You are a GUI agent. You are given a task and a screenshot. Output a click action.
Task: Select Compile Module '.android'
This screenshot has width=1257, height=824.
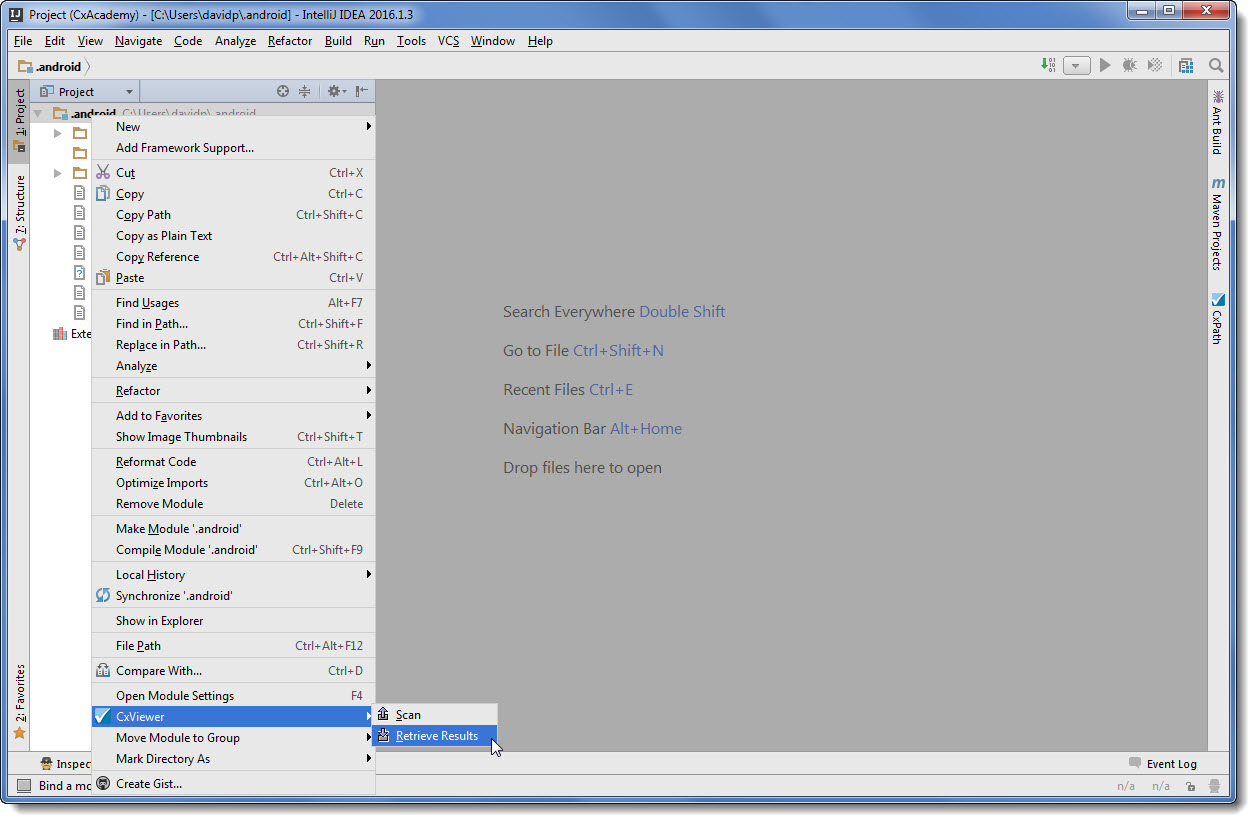(x=233, y=550)
